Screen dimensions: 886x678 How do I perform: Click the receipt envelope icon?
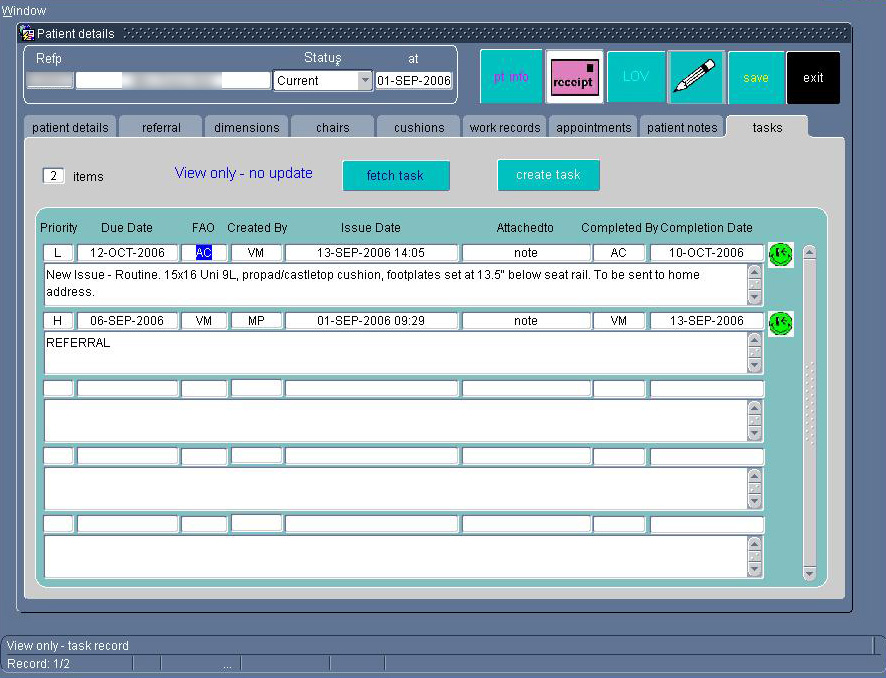coord(574,77)
